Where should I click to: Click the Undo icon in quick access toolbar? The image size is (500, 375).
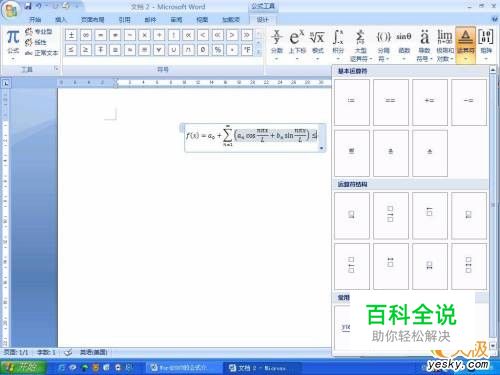coord(38,6)
